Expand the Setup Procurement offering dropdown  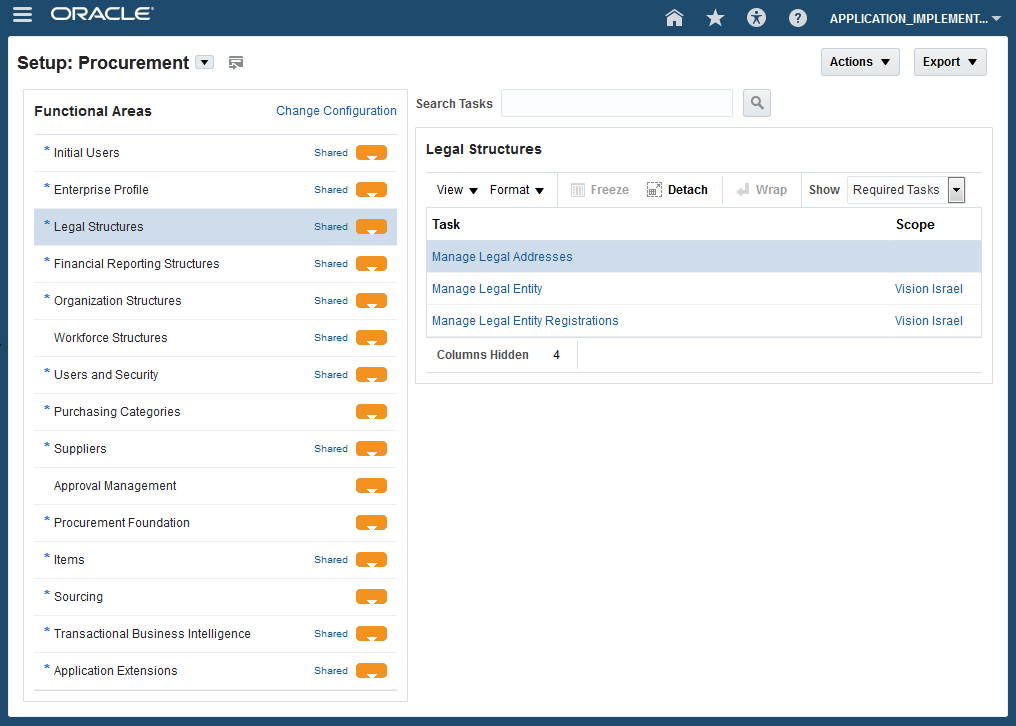point(204,62)
